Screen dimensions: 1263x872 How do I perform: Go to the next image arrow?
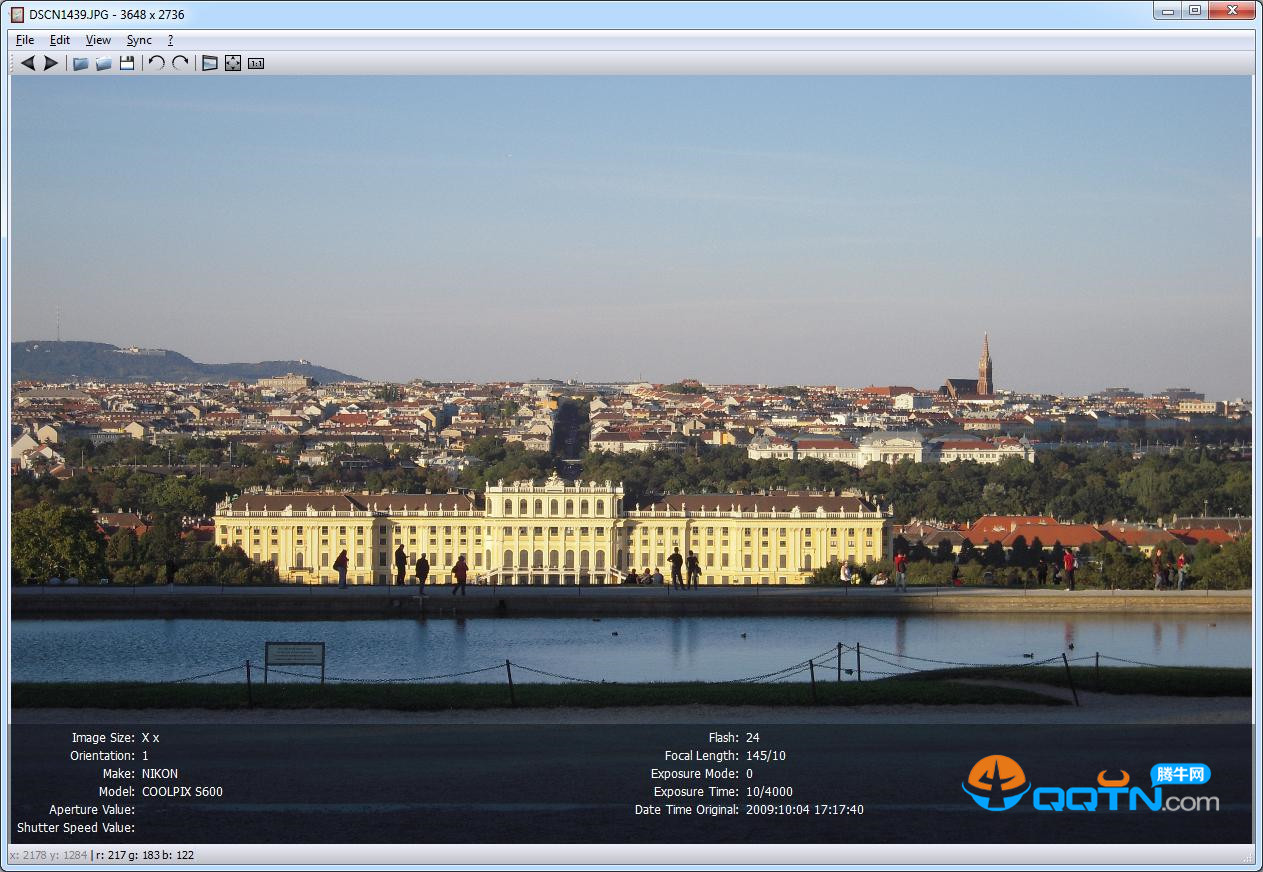50,63
